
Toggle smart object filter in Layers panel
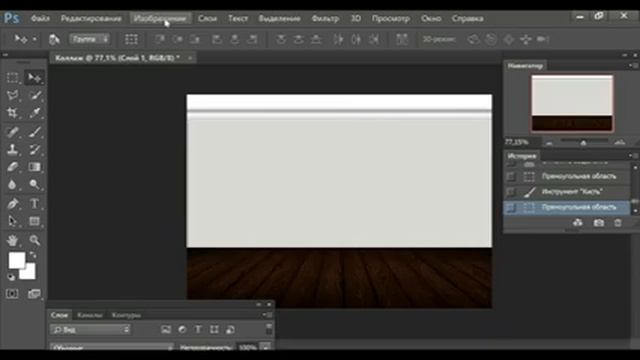click(230, 330)
